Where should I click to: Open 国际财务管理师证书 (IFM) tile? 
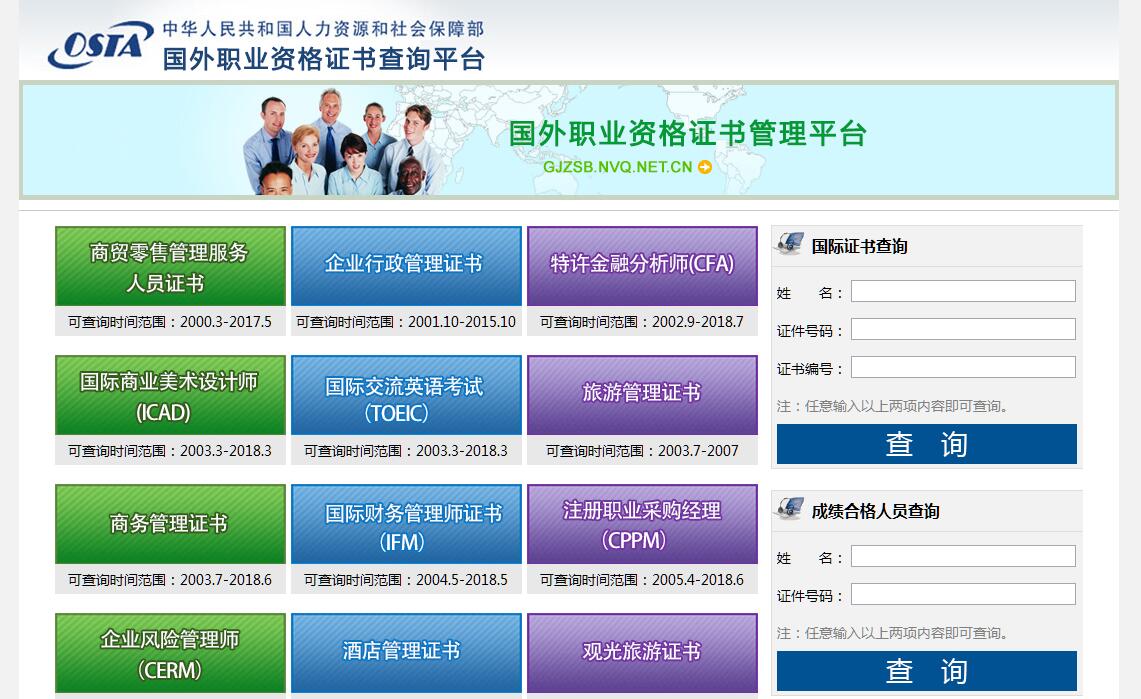(x=406, y=524)
